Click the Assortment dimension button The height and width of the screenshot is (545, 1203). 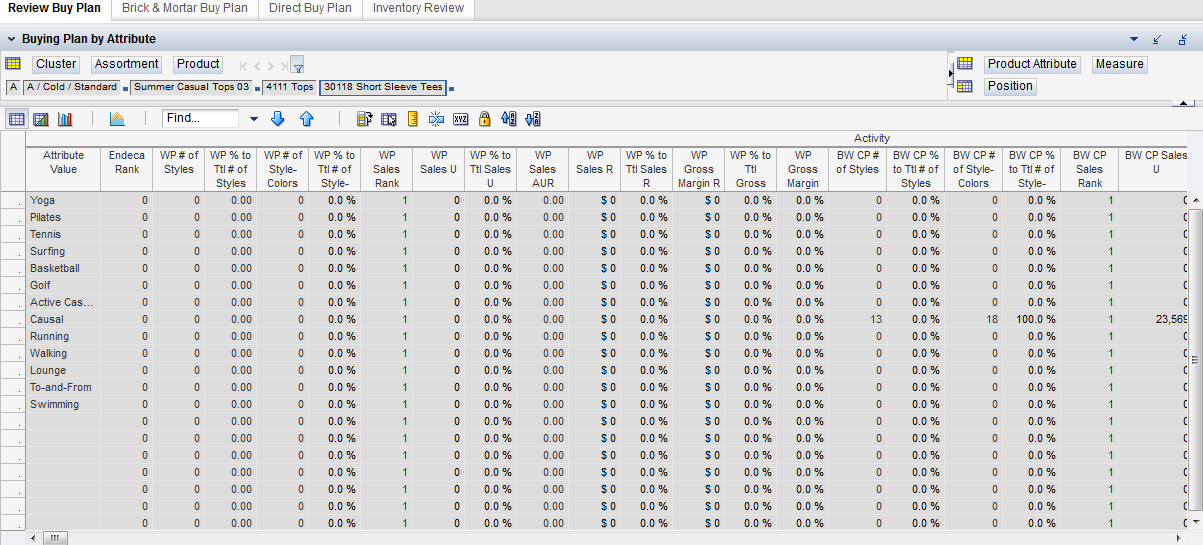point(127,64)
